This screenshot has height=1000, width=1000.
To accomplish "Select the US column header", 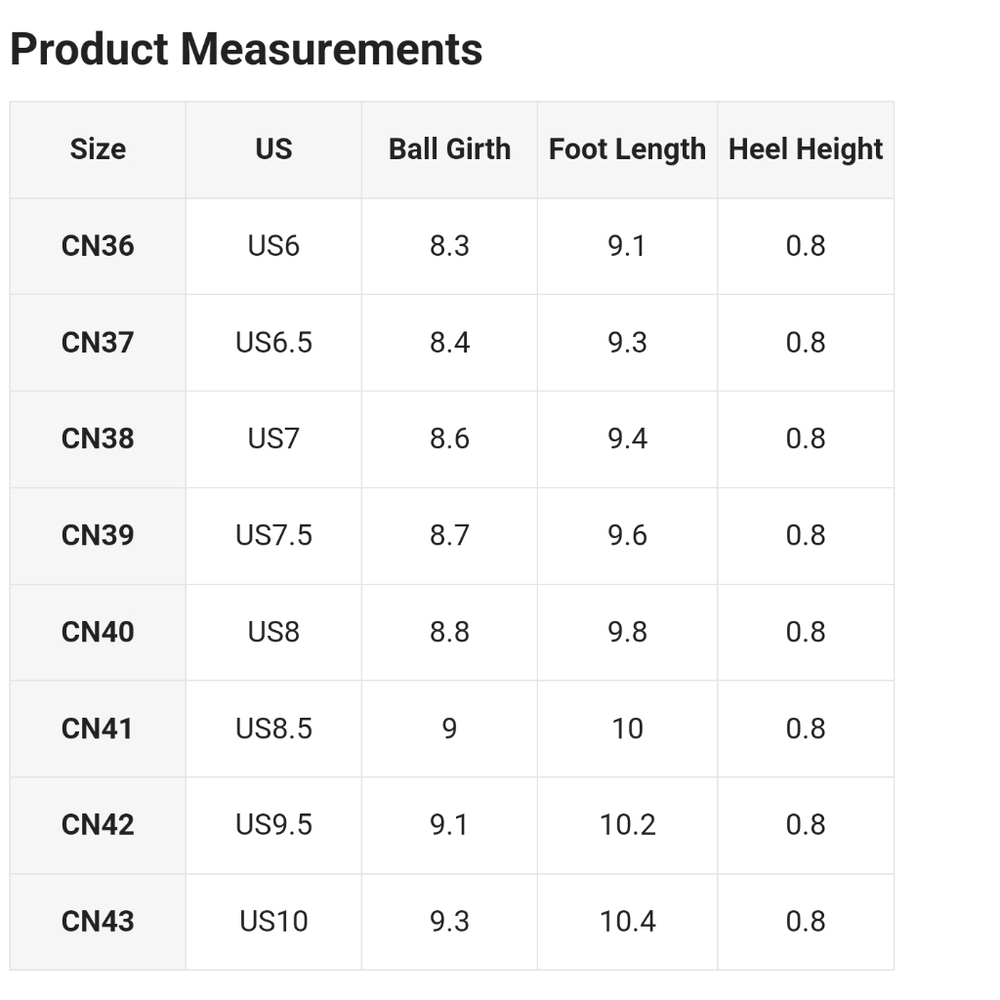I will click(x=274, y=150).
